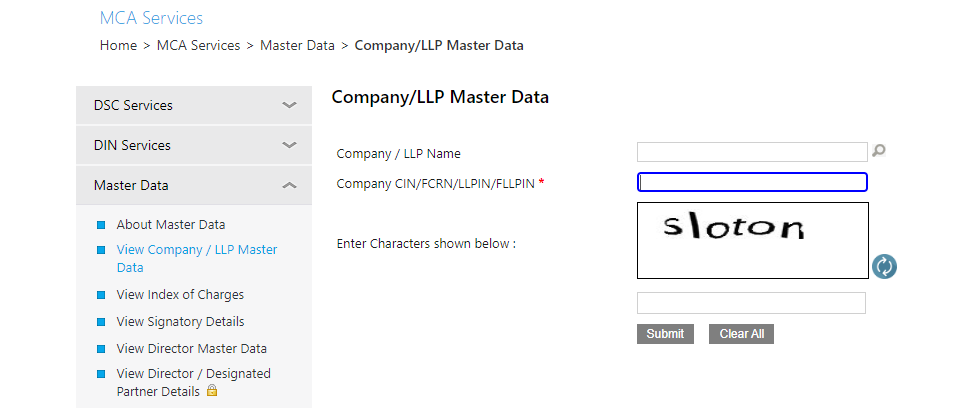Screen dimensions: 973x408
Task: Click the Master Data breadcrumb link
Action: (297, 45)
